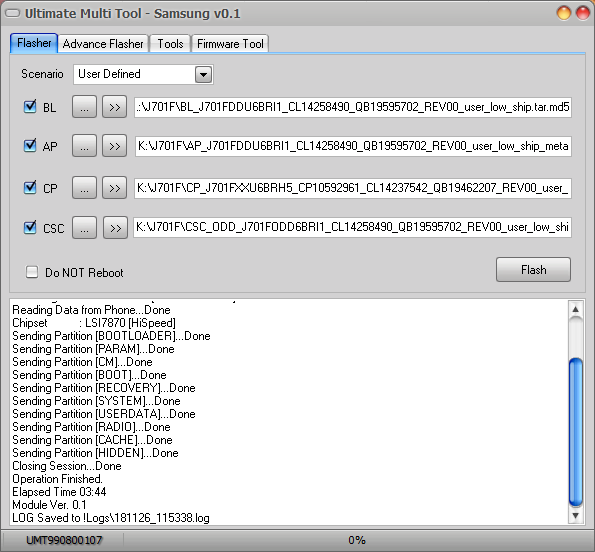
Task: Click the AP file path field
Action: pyautogui.click(x=353, y=146)
